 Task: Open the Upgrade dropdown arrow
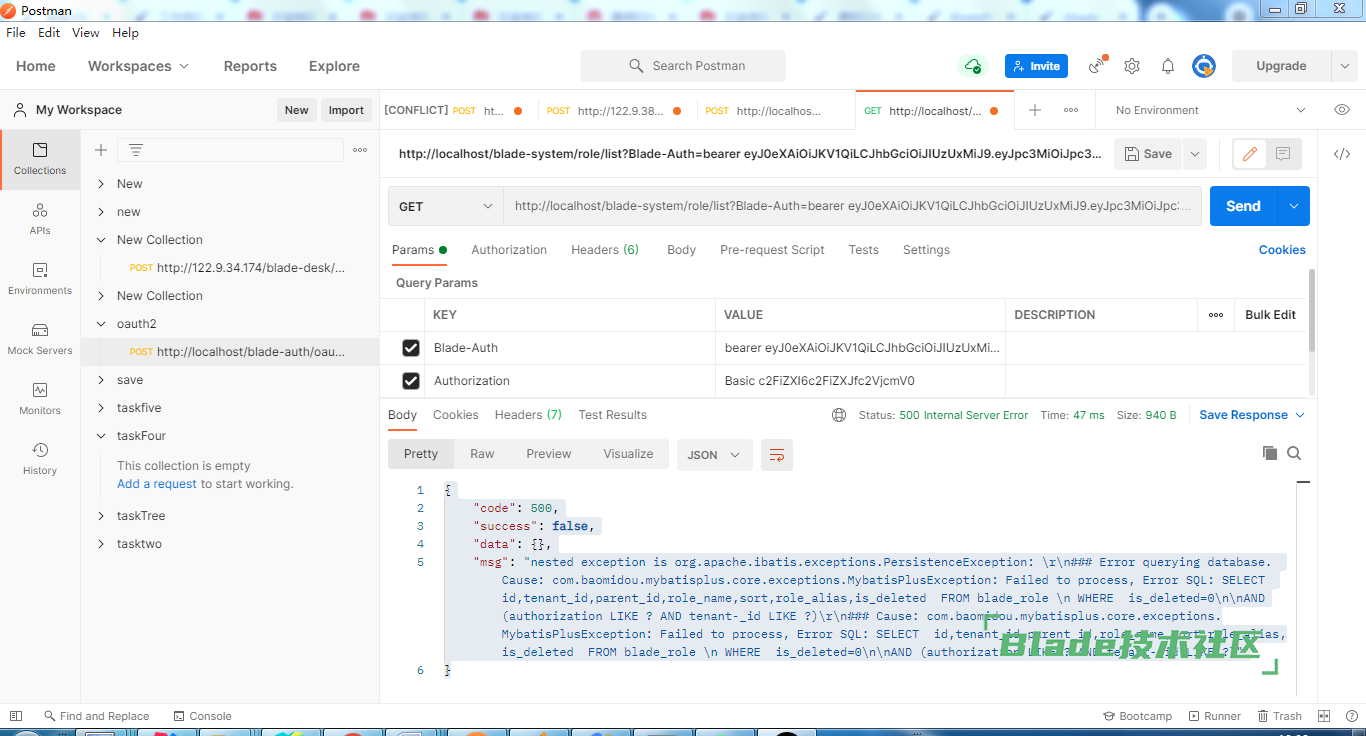1344,66
